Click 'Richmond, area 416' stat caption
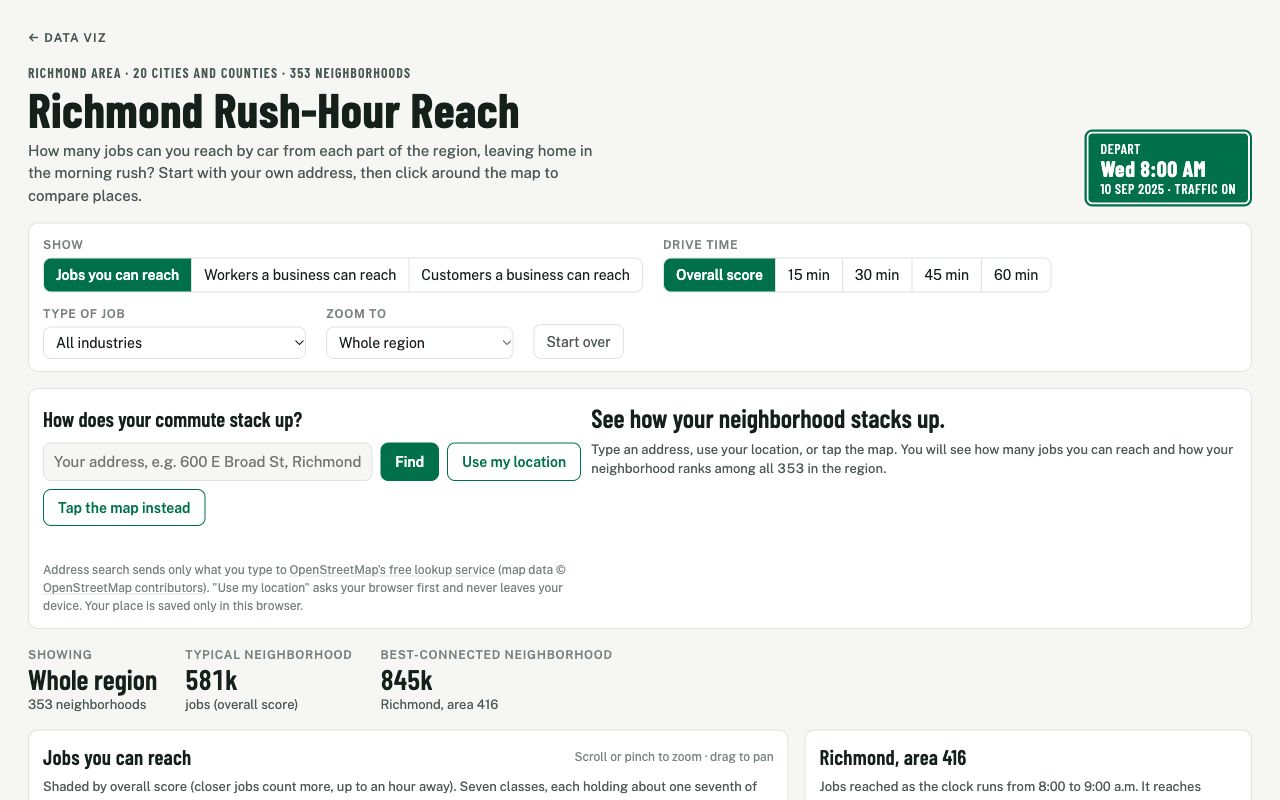The height and width of the screenshot is (800, 1280). click(x=439, y=705)
